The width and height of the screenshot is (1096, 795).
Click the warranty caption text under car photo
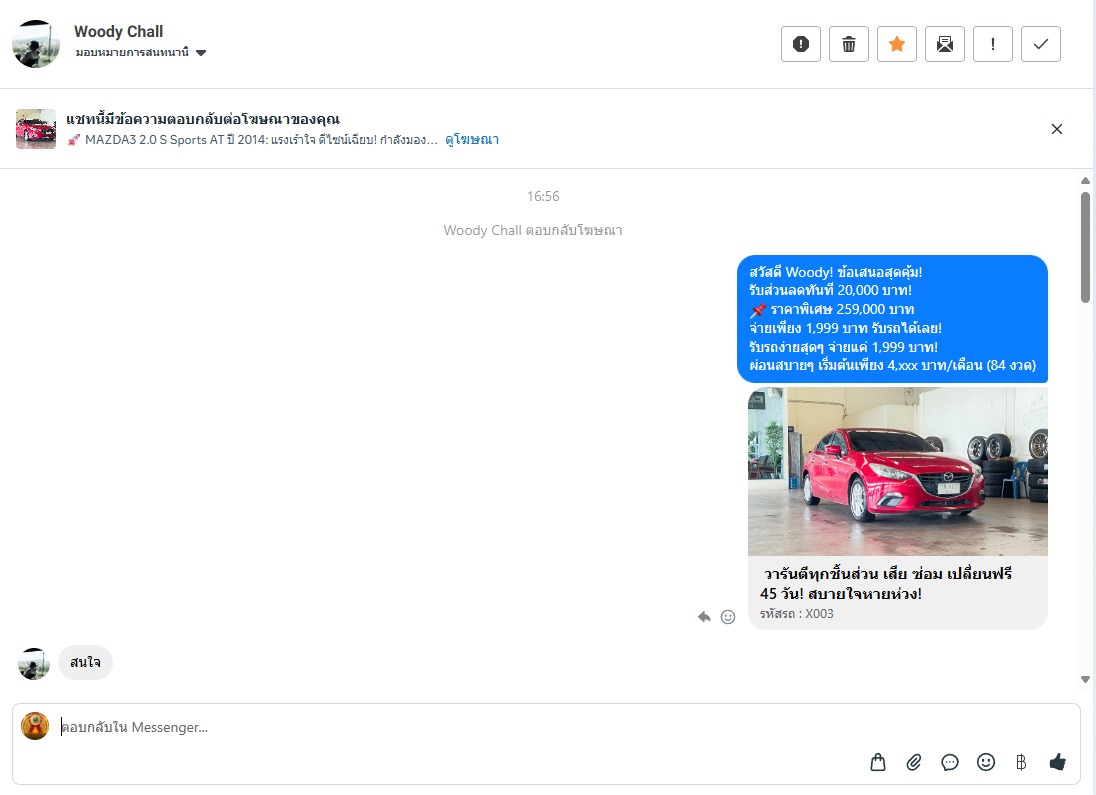(886, 583)
